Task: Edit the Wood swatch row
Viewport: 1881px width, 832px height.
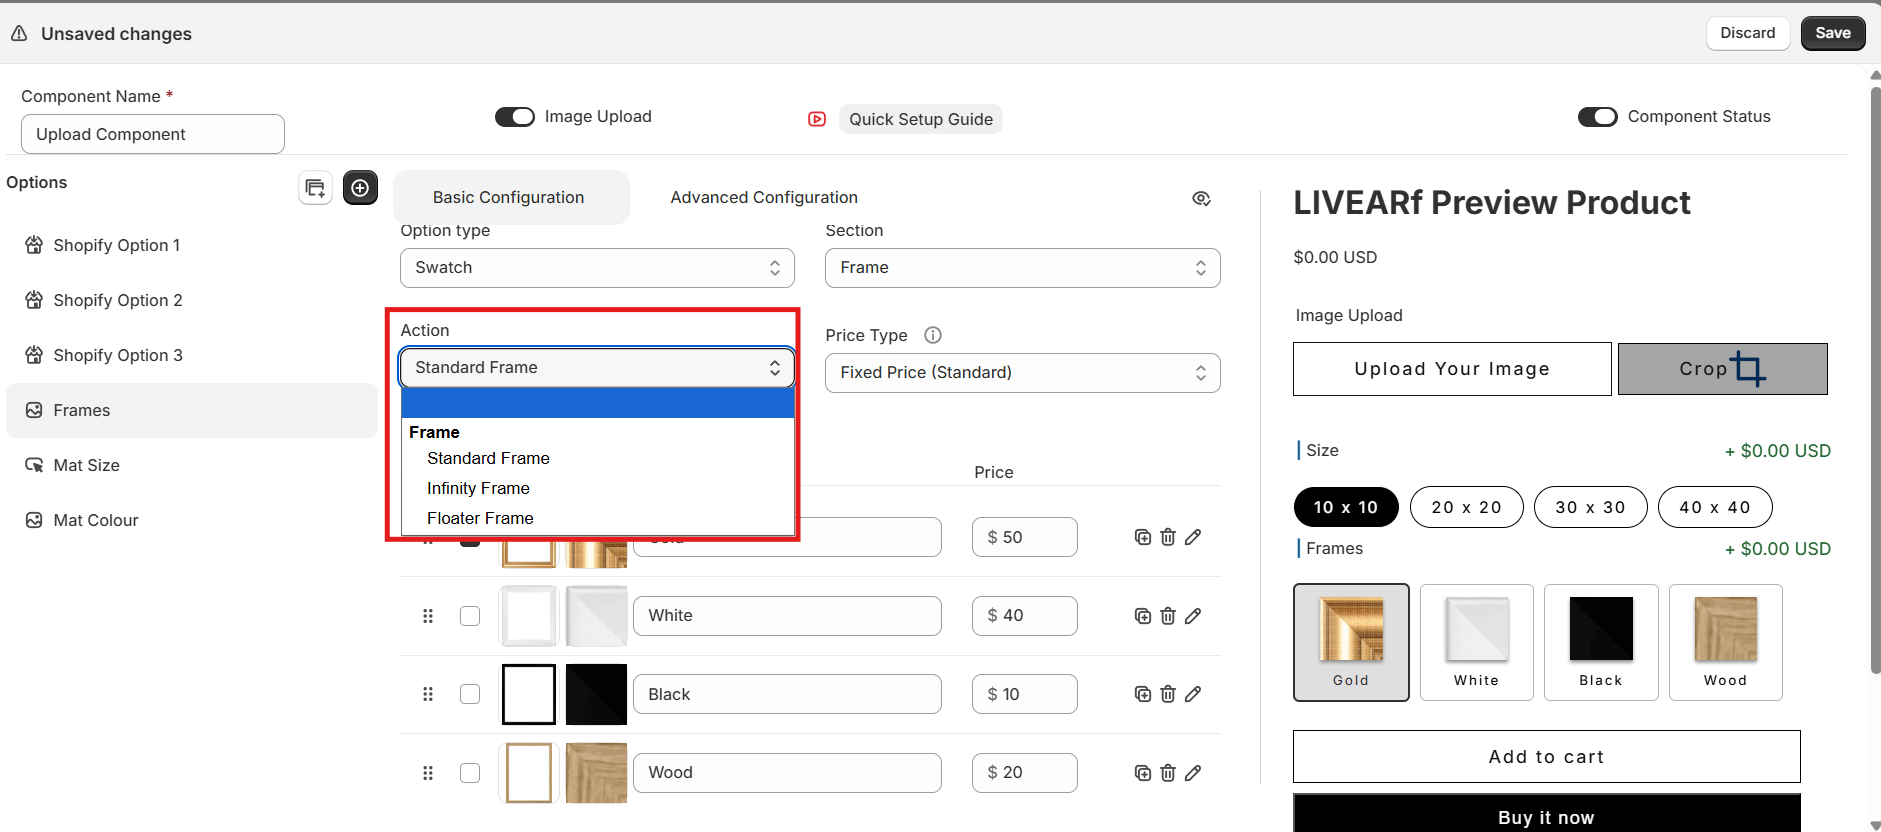Action: [x=1193, y=773]
